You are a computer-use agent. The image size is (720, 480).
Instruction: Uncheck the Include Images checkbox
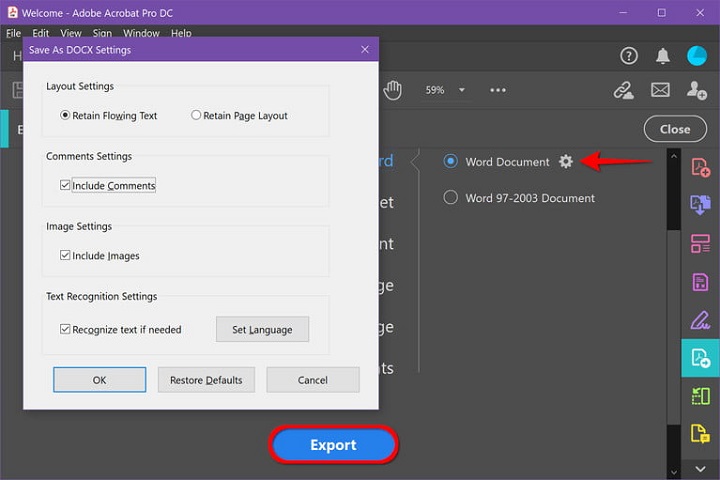tap(65, 256)
